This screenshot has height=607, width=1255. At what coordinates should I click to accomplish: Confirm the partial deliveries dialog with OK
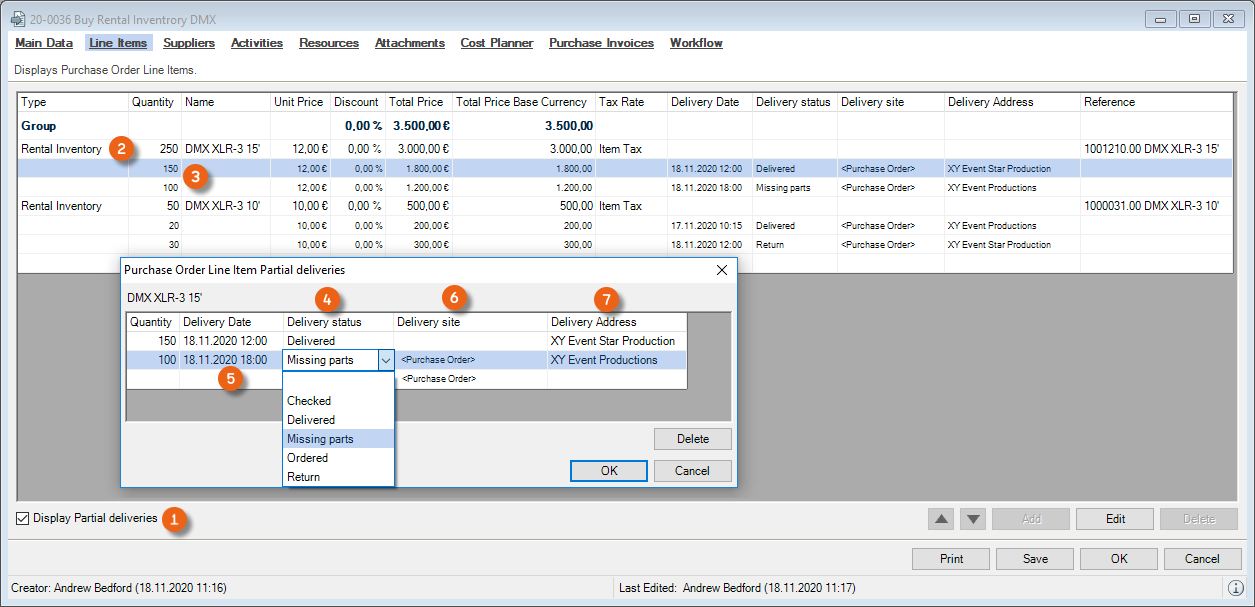(609, 471)
